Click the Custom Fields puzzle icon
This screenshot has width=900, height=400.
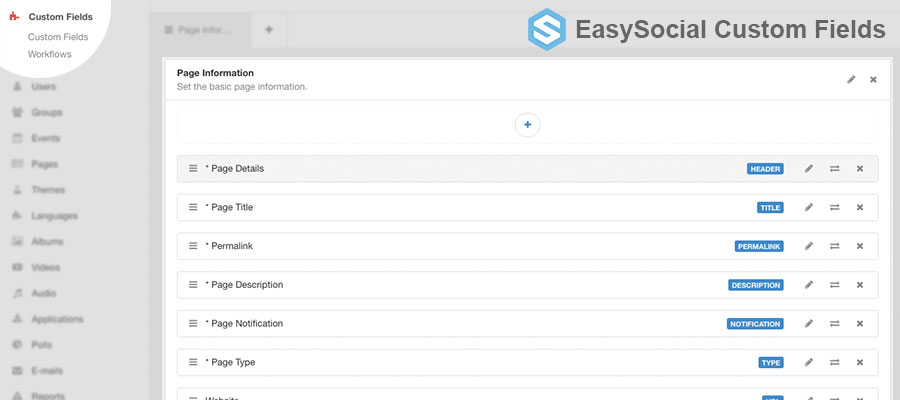pos(14,16)
